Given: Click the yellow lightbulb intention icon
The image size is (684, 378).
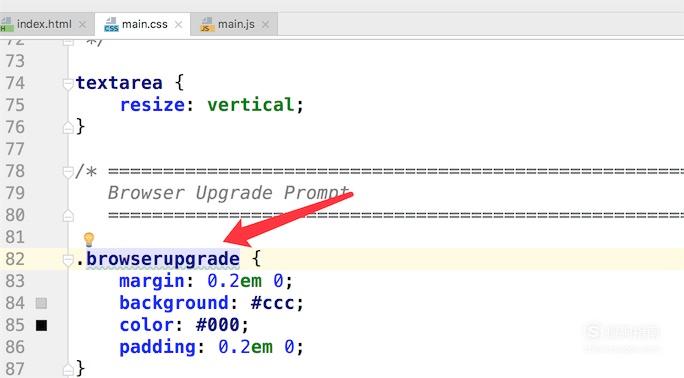Looking at the screenshot, I should coord(89,239).
